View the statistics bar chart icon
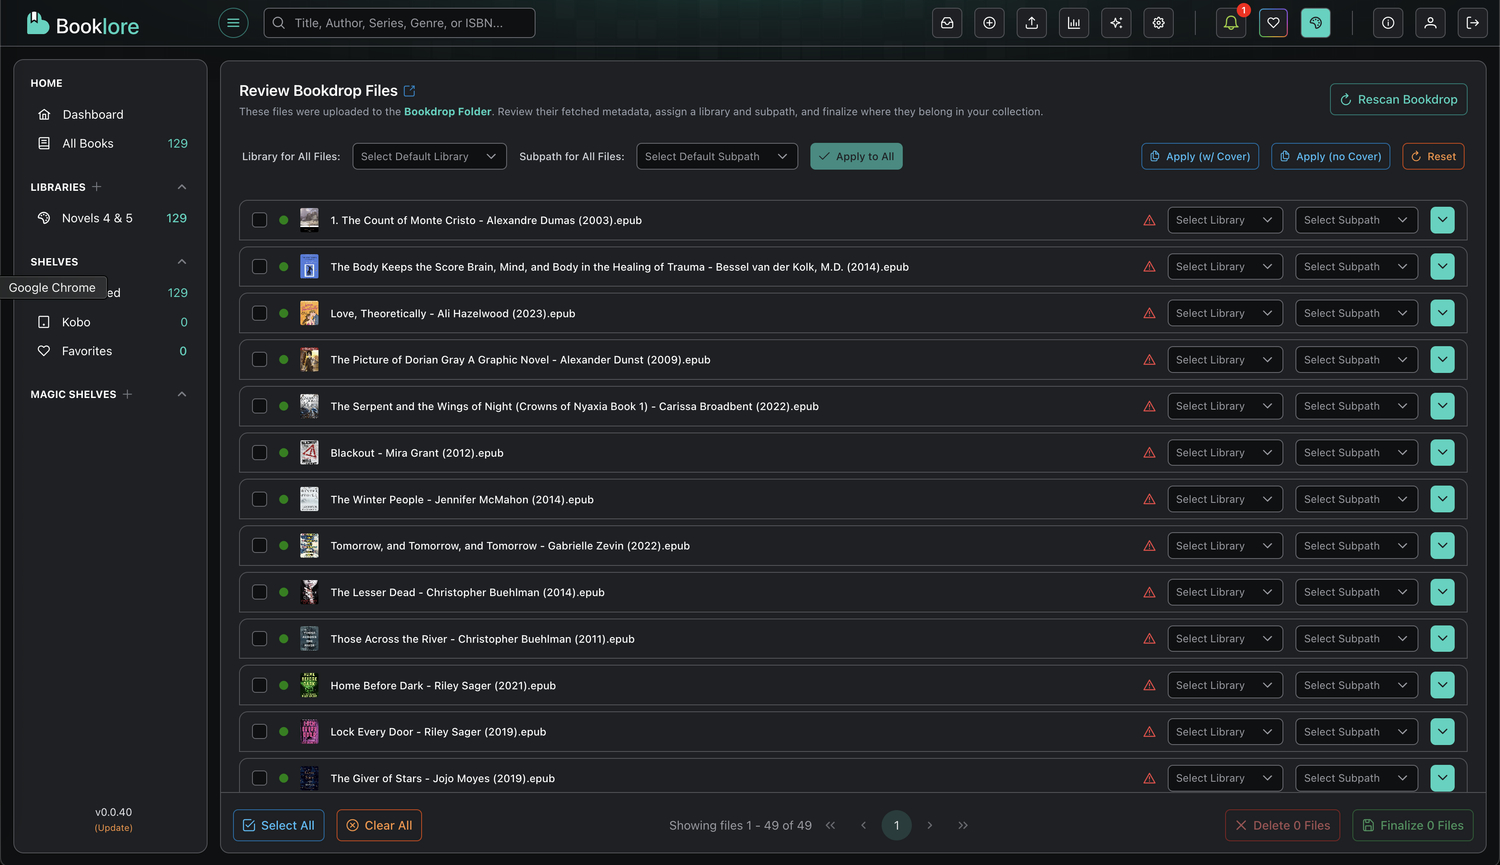 (x=1074, y=22)
